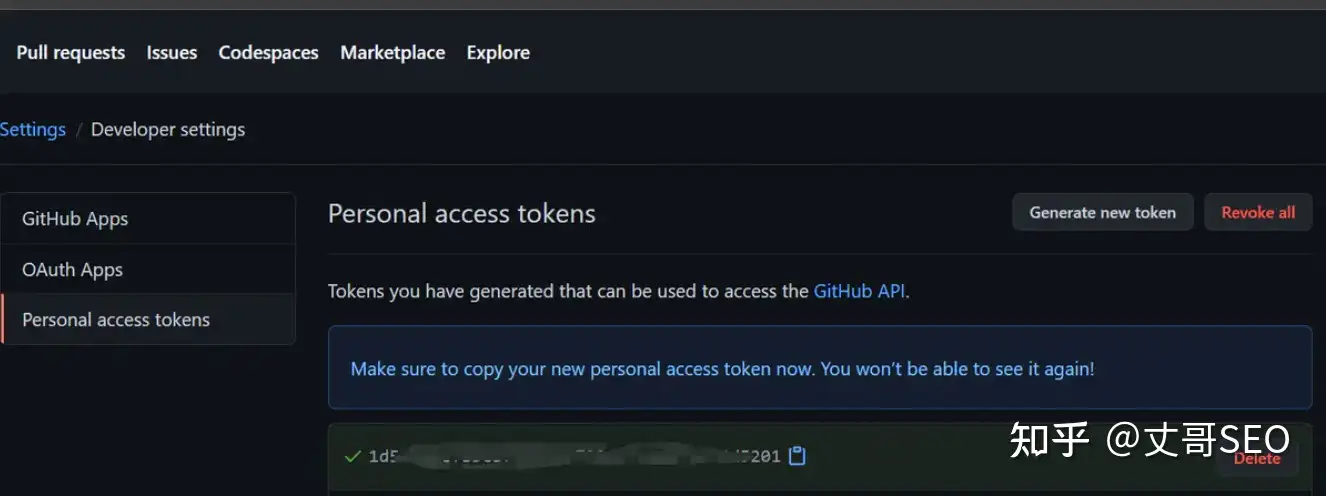Click the "Tokens you have generated" description
Image resolution: width=1326 pixels, height=496 pixels.
pos(568,292)
